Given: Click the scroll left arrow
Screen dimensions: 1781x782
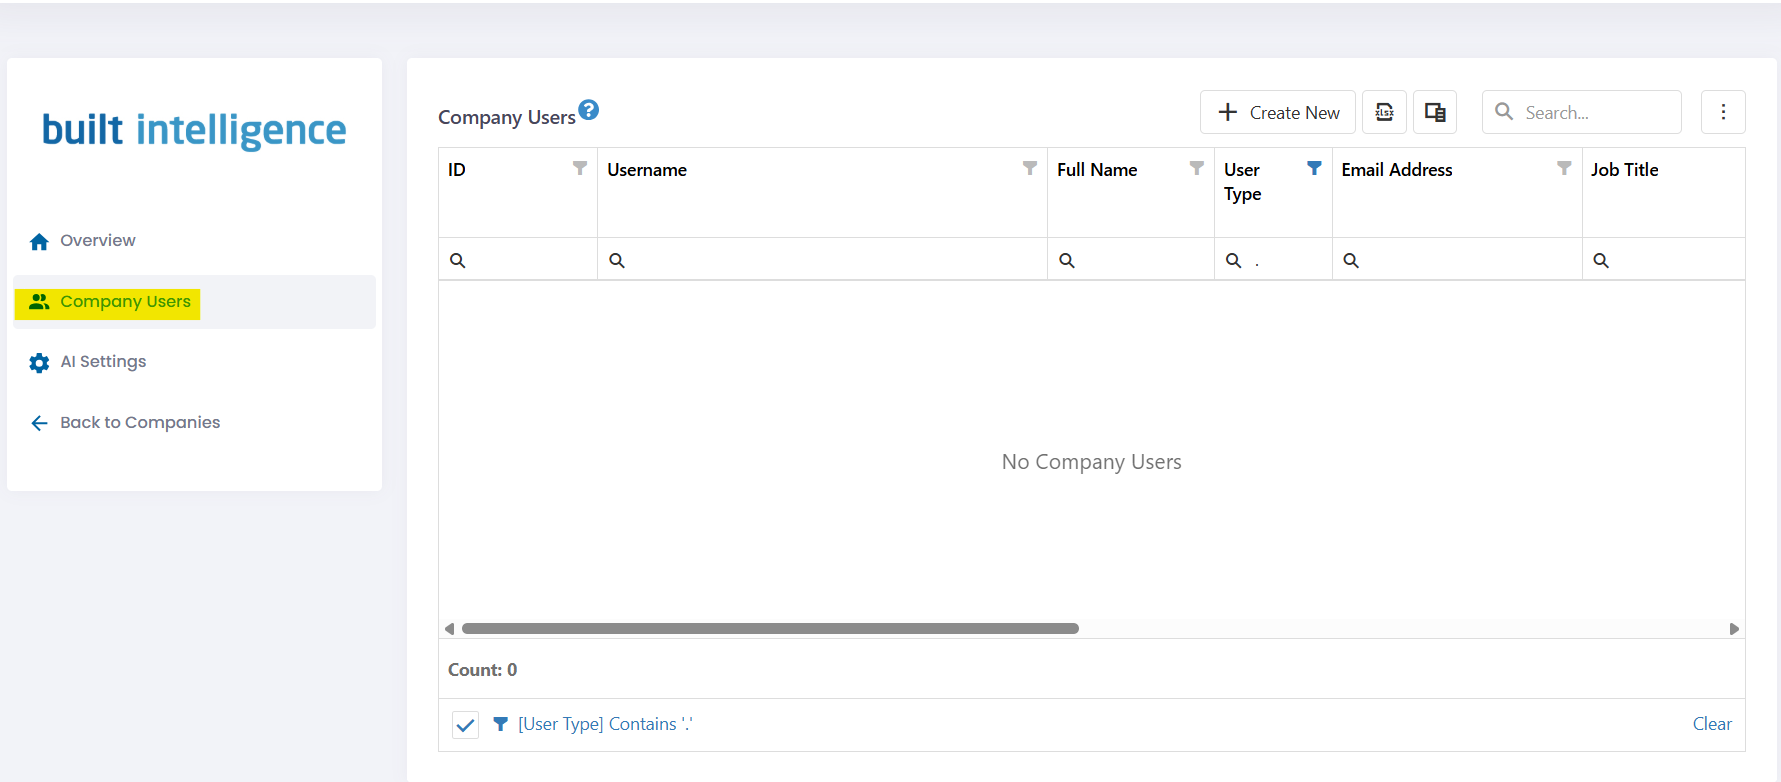Looking at the screenshot, I should 450,629.
